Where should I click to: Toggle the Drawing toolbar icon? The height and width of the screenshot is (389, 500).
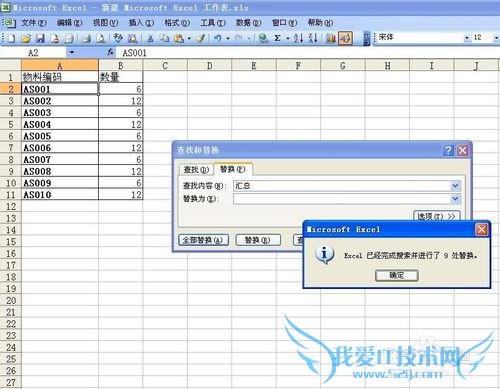point(345,38)
